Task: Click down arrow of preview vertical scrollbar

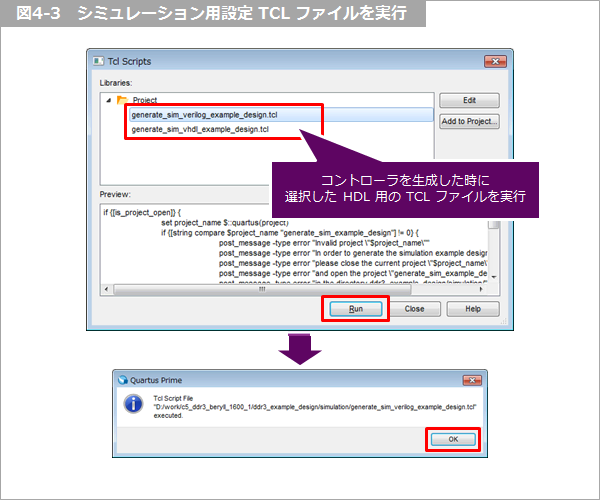Action: (x=493, y=276)
